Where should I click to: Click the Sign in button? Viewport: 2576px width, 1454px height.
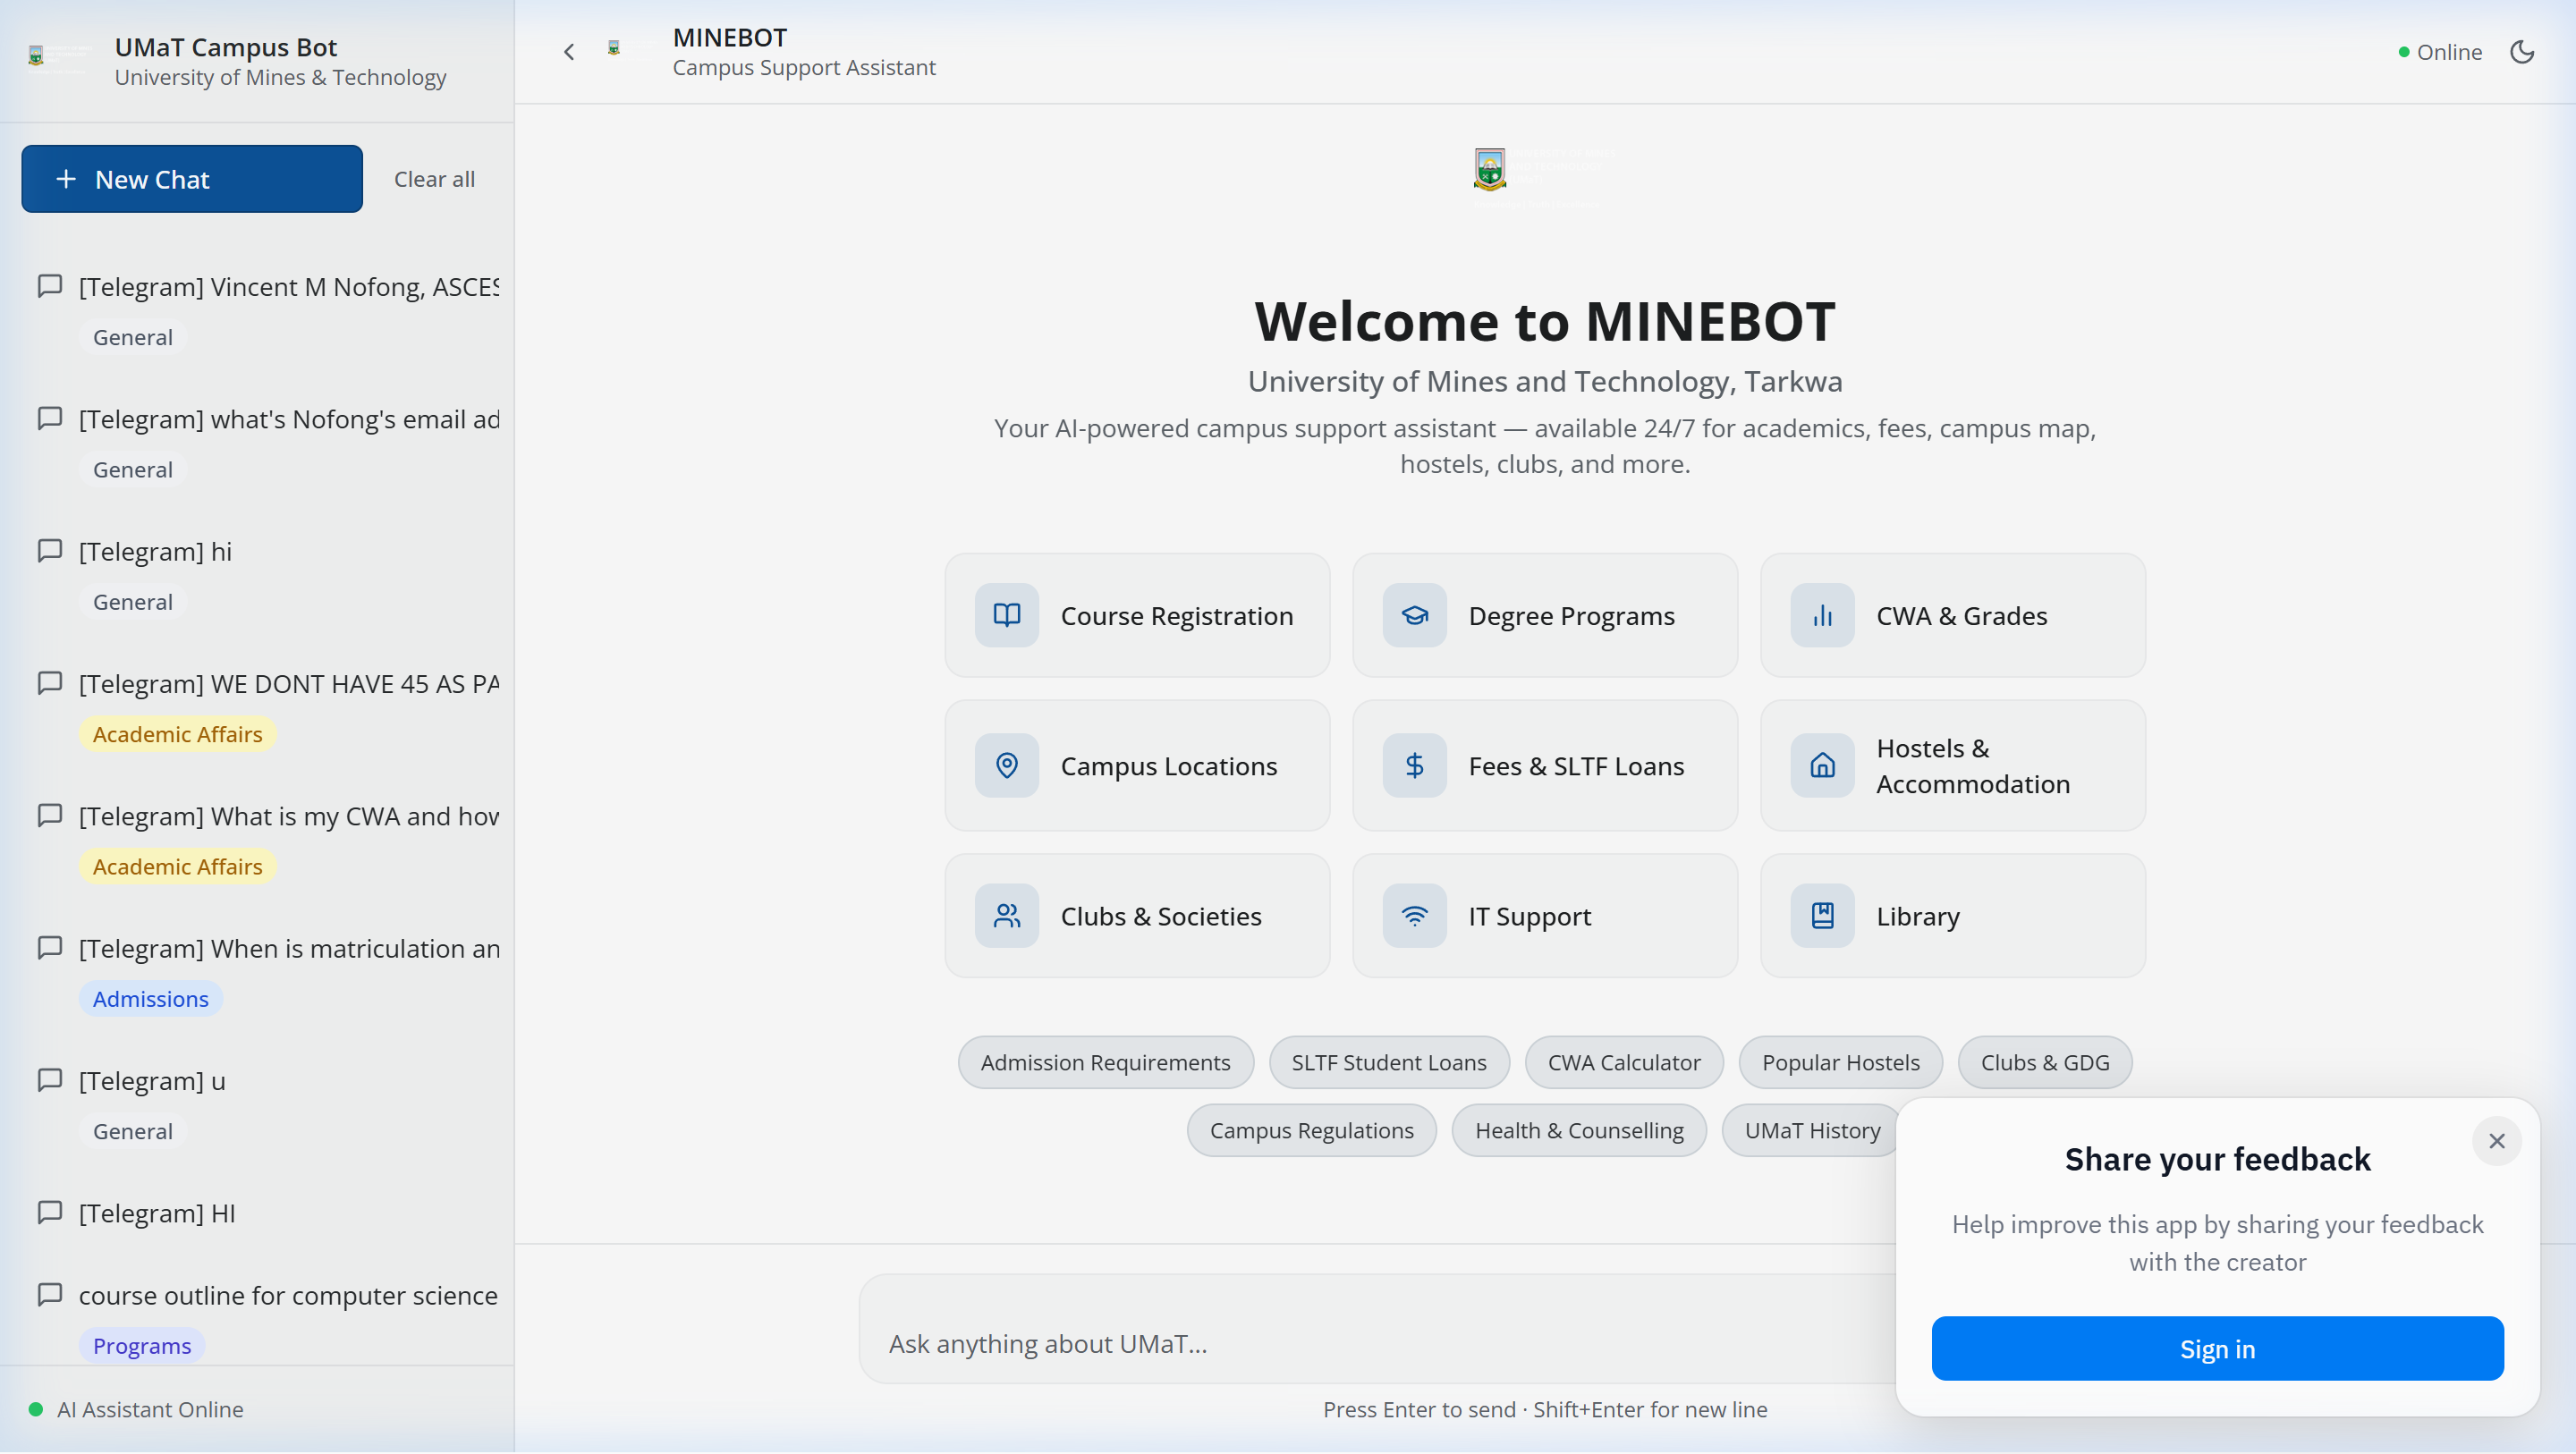[2217, 1348]
